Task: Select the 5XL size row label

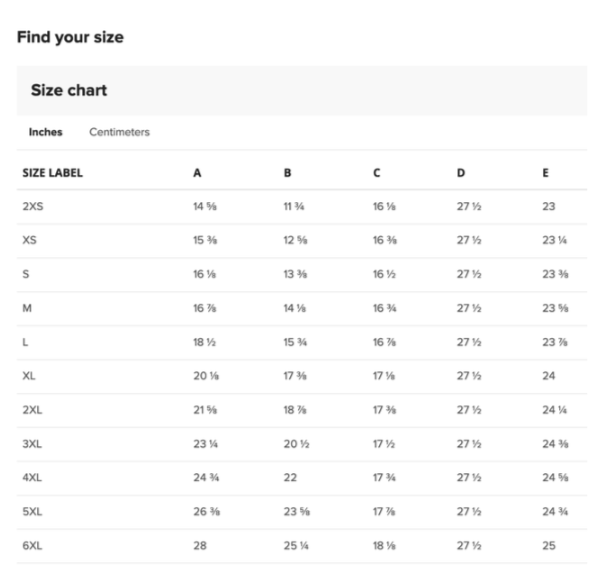Action: (x=31, y=513)
